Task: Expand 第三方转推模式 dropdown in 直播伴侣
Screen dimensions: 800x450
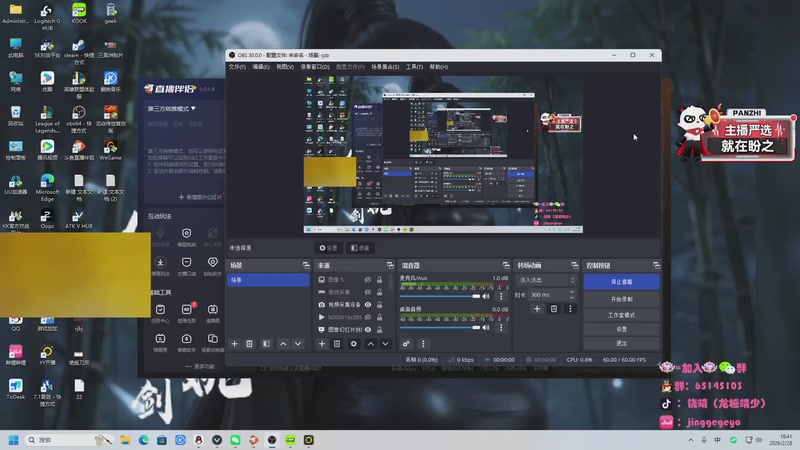Action: tap(171, 109)
